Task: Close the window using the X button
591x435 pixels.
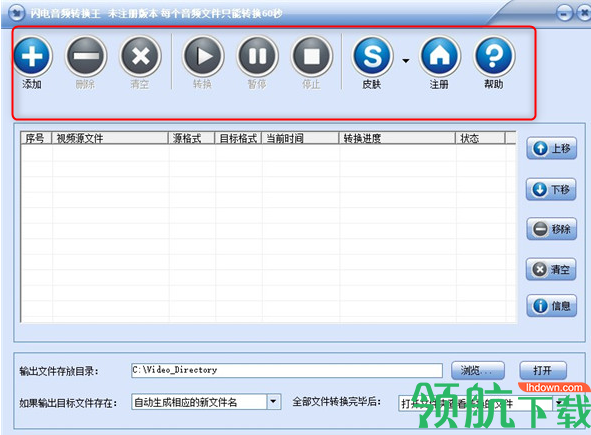Action: point(583,14)
